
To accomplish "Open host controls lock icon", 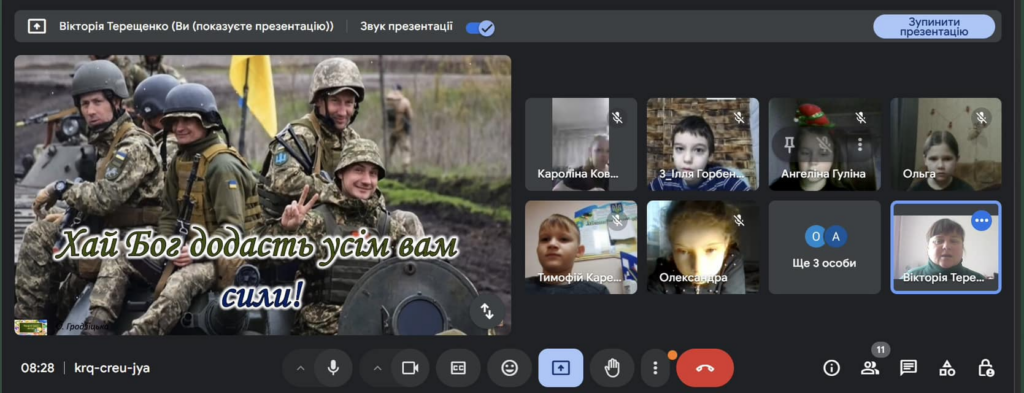I will (985, 368).
